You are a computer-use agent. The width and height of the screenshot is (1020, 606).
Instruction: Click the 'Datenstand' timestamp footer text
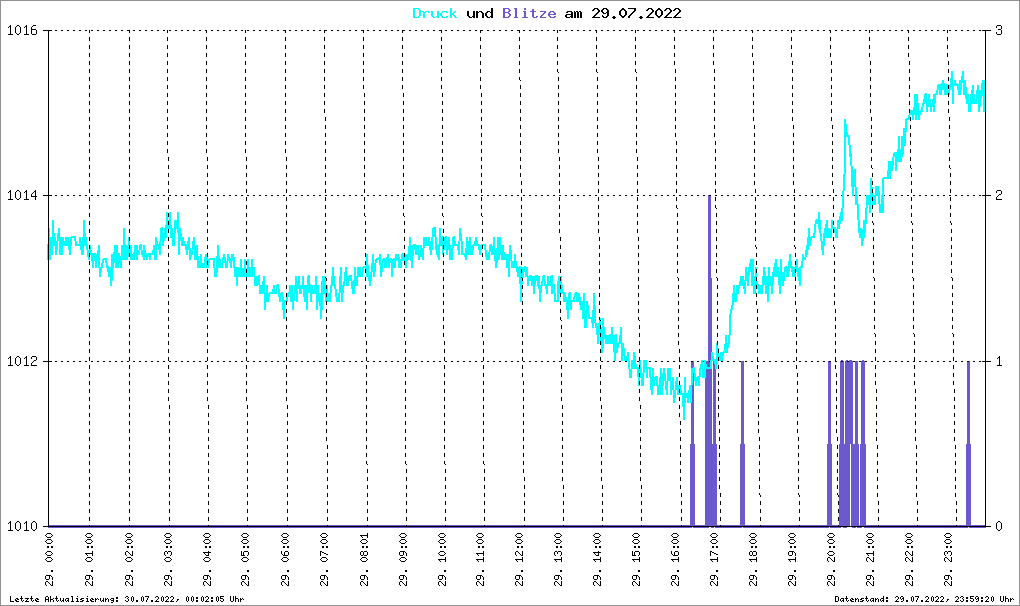coord(924,599)
